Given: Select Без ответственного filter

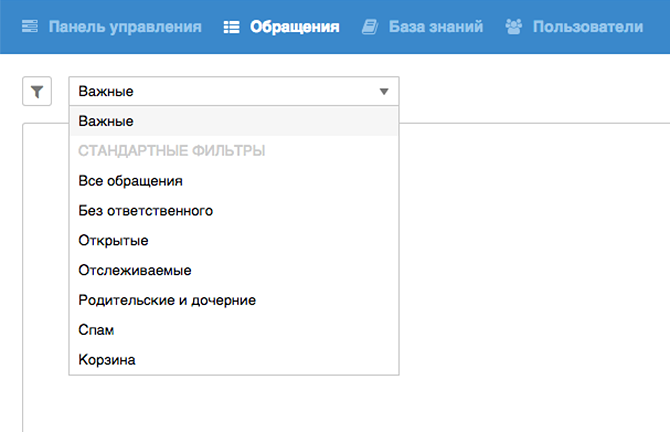Looking at the screenshot, I should pos(234,211).
